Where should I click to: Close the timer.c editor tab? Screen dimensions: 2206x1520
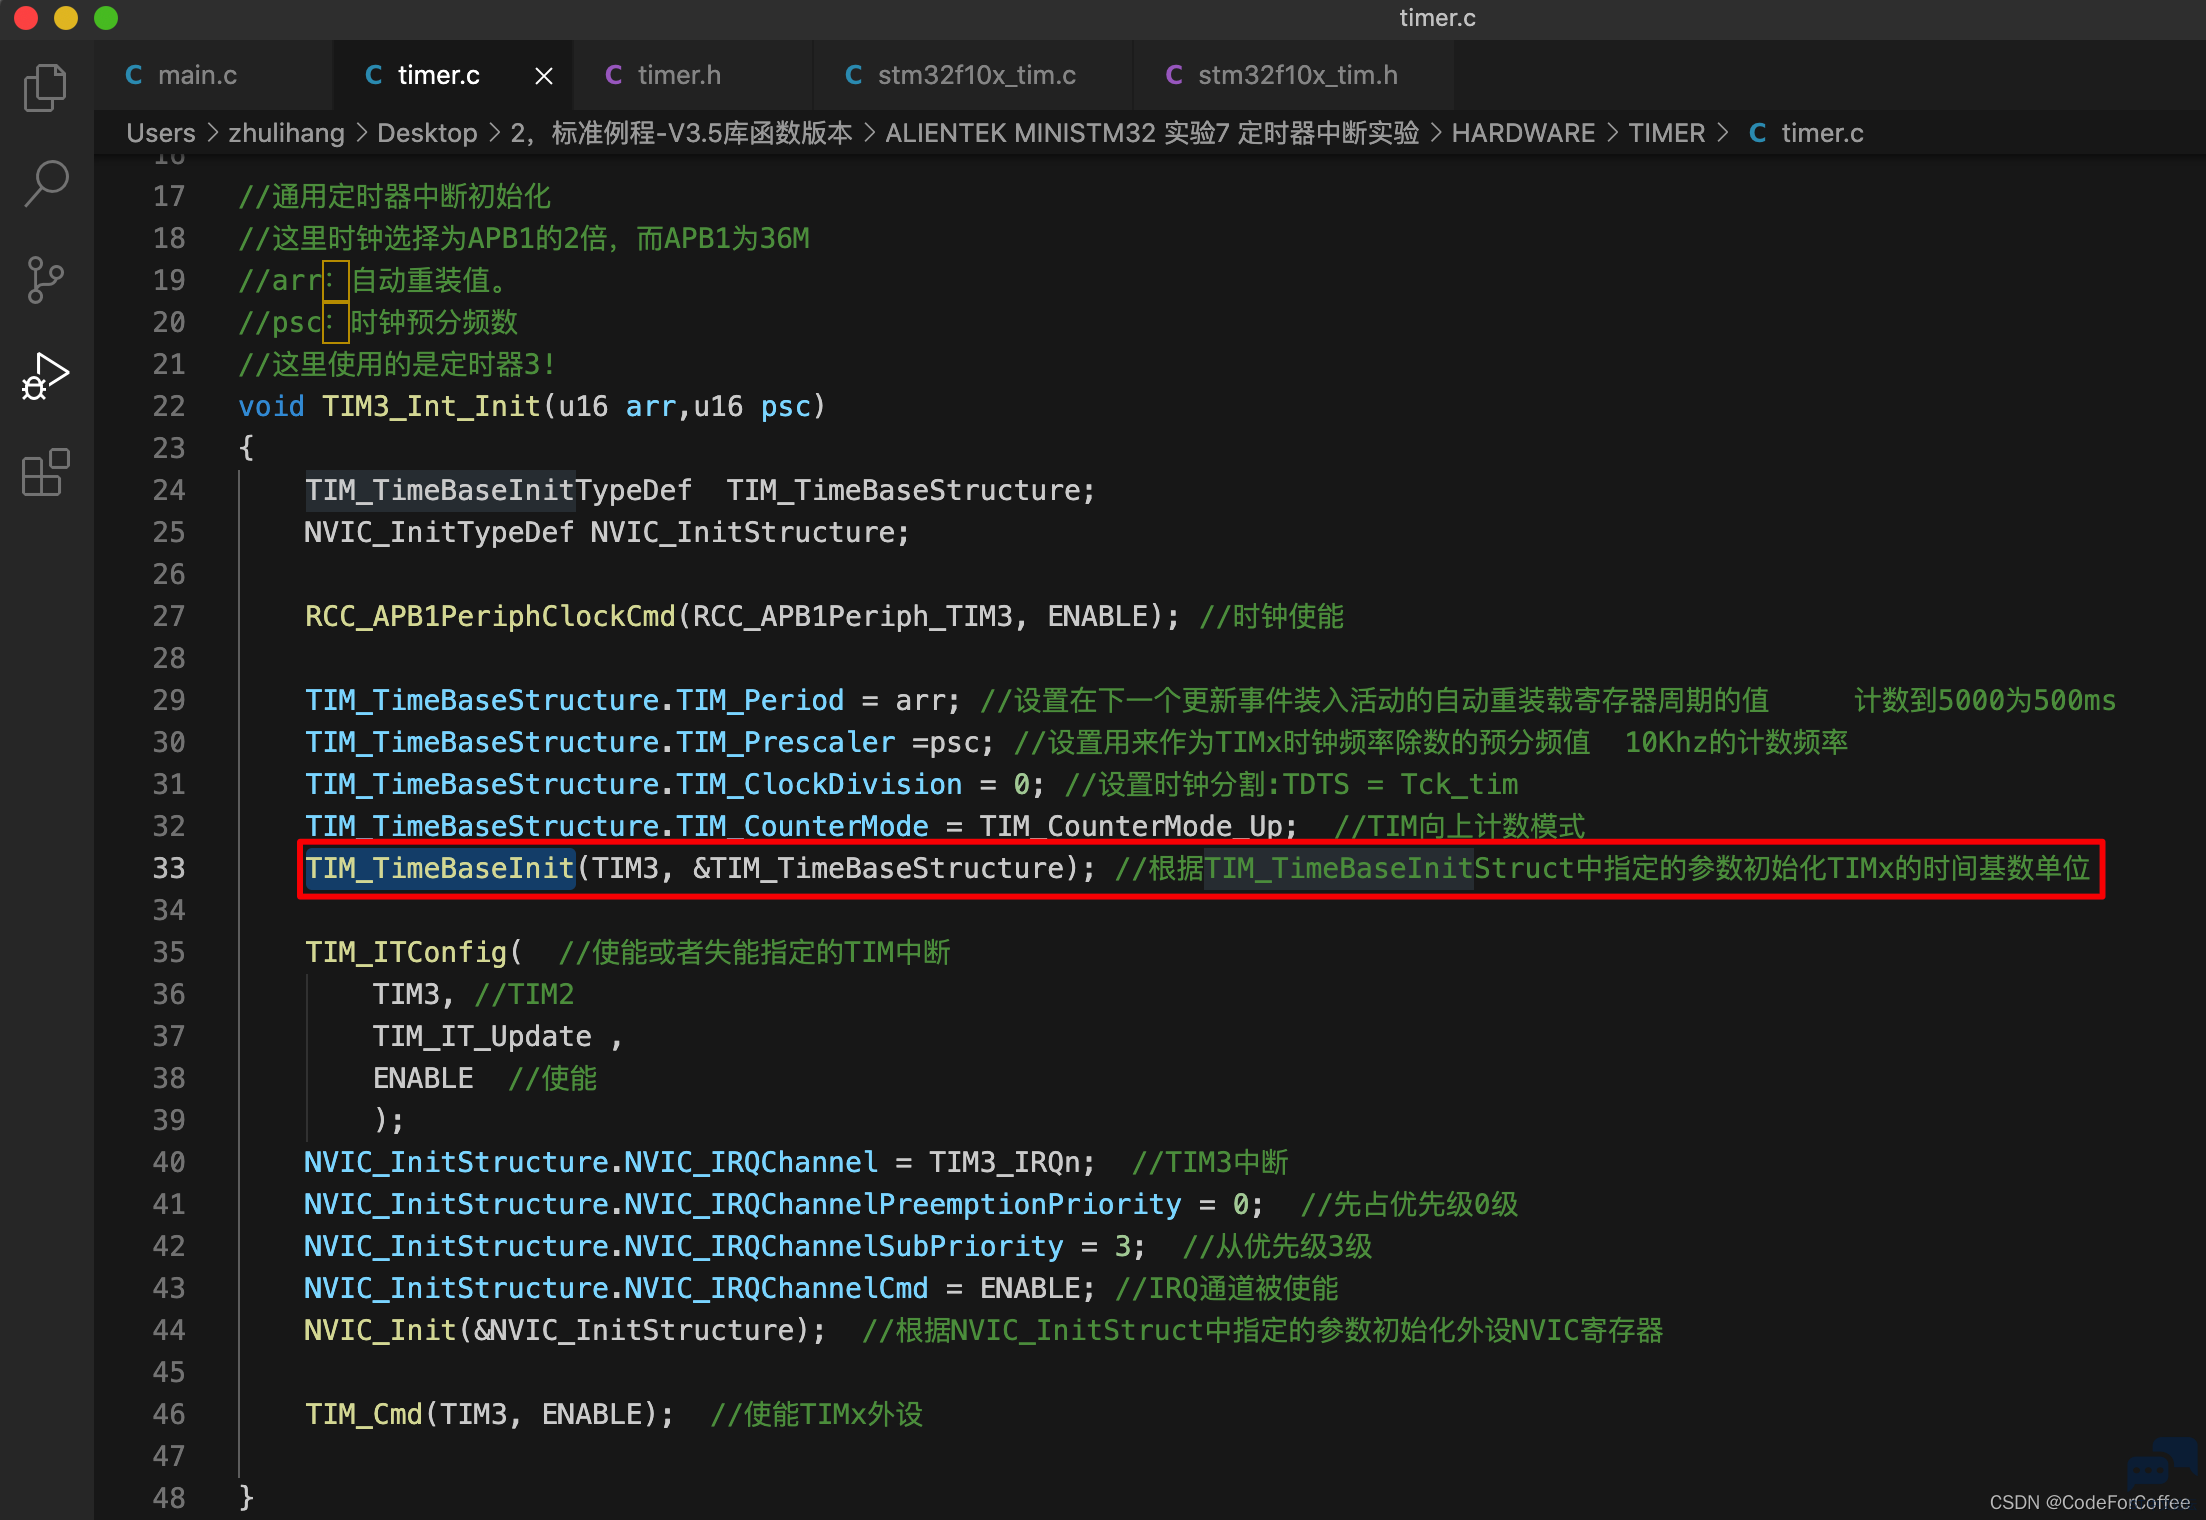[x=544, y=76]
